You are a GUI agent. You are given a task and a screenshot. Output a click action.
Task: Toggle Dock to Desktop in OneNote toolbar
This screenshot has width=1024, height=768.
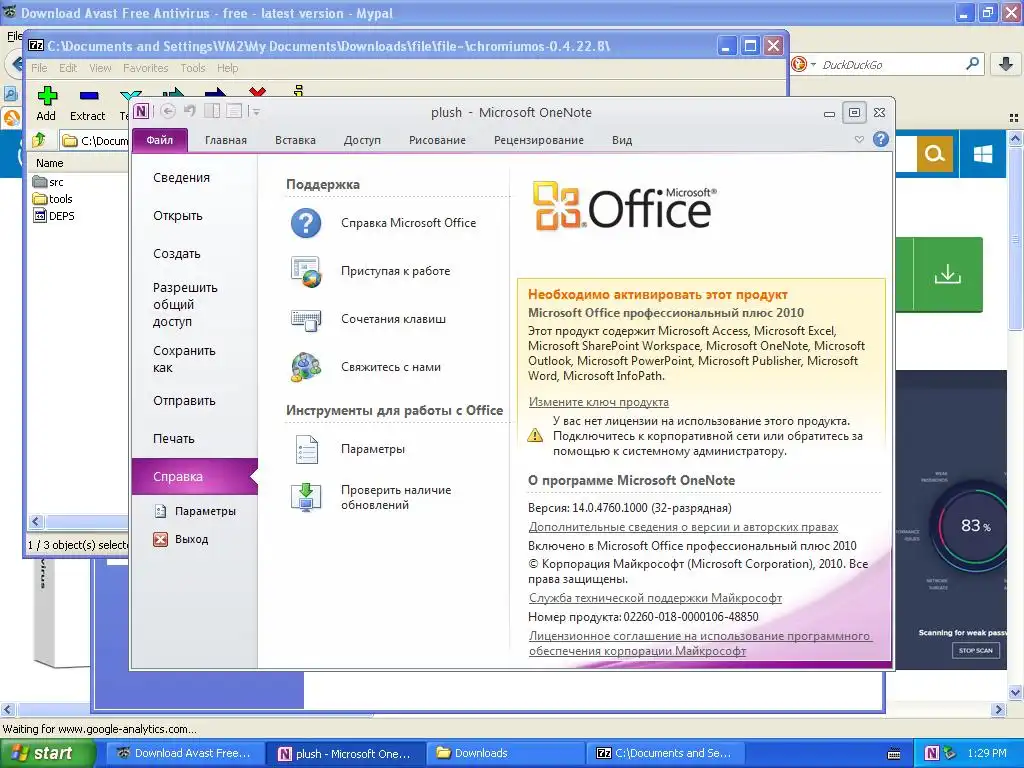(x=212, y=112)
